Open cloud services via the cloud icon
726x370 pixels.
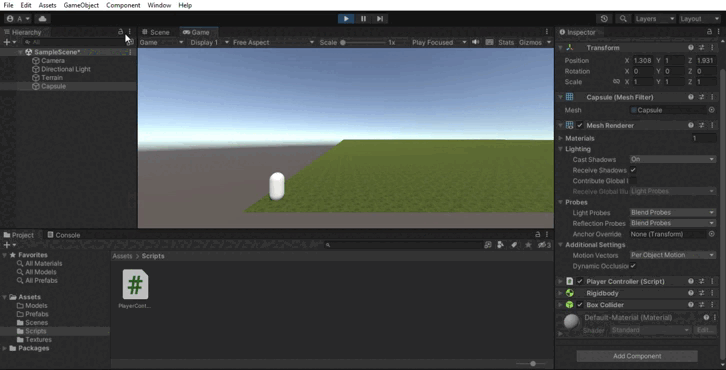coord(42,19)
